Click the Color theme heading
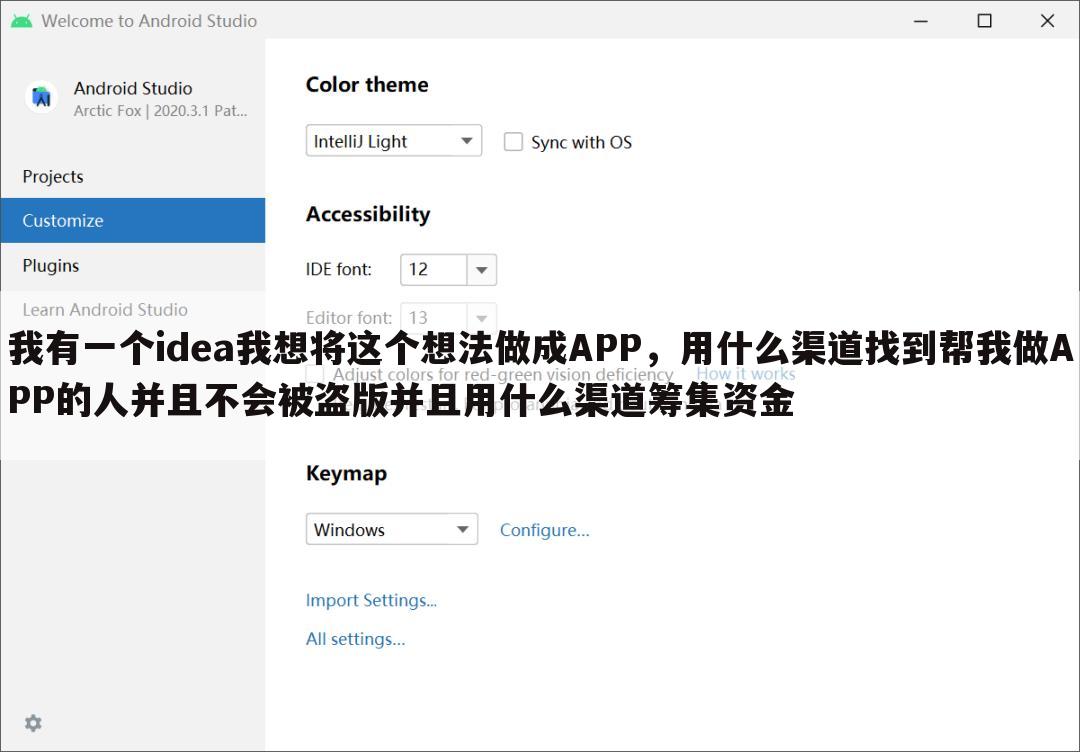The width and height of the screenshot is (1080, 752). point(367,85)
